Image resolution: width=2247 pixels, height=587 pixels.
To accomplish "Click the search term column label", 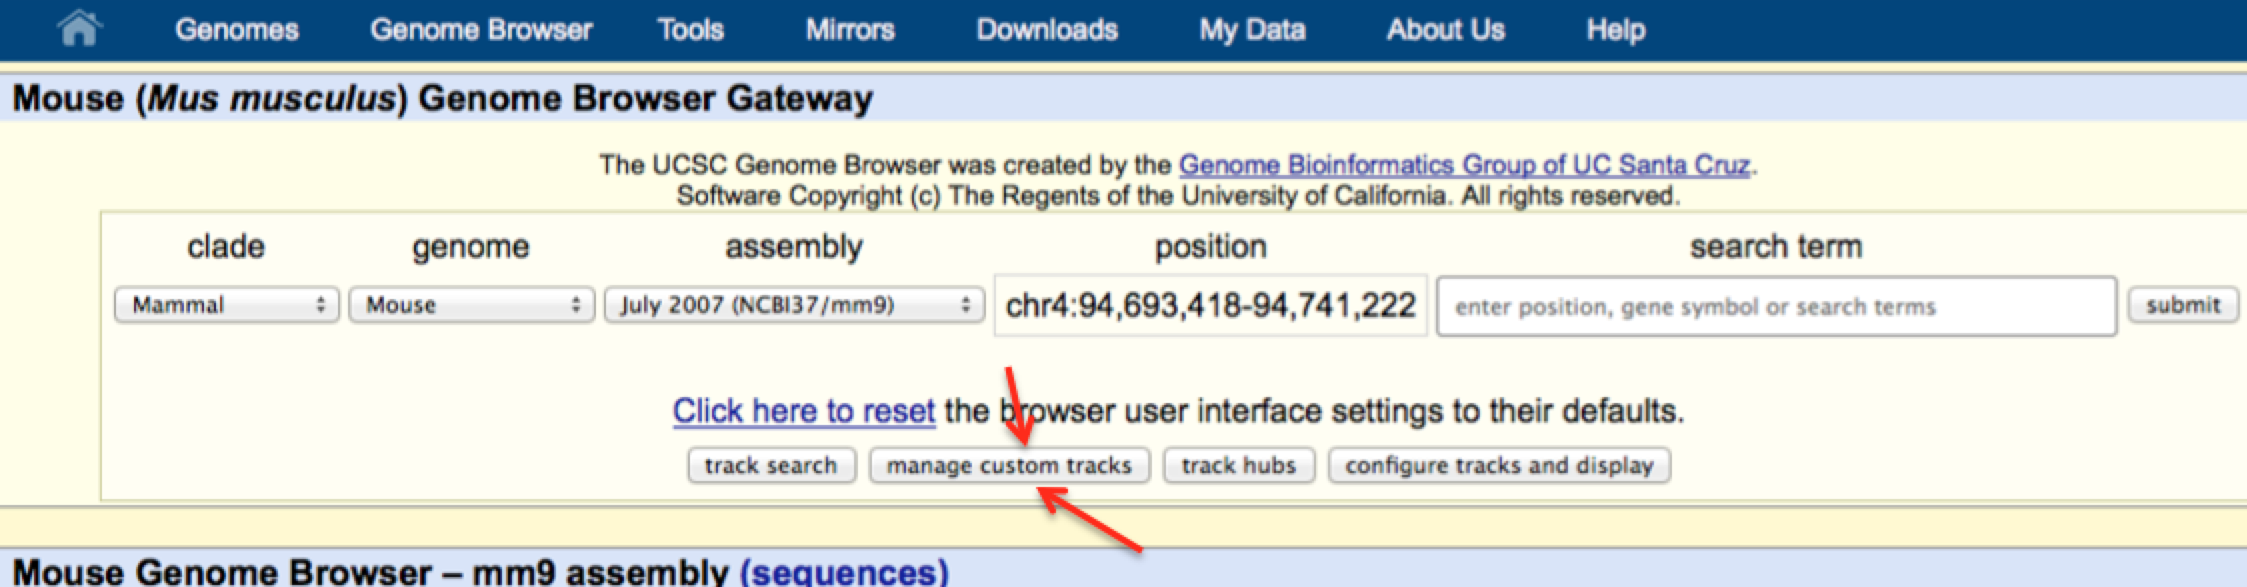I will 1776,247.
